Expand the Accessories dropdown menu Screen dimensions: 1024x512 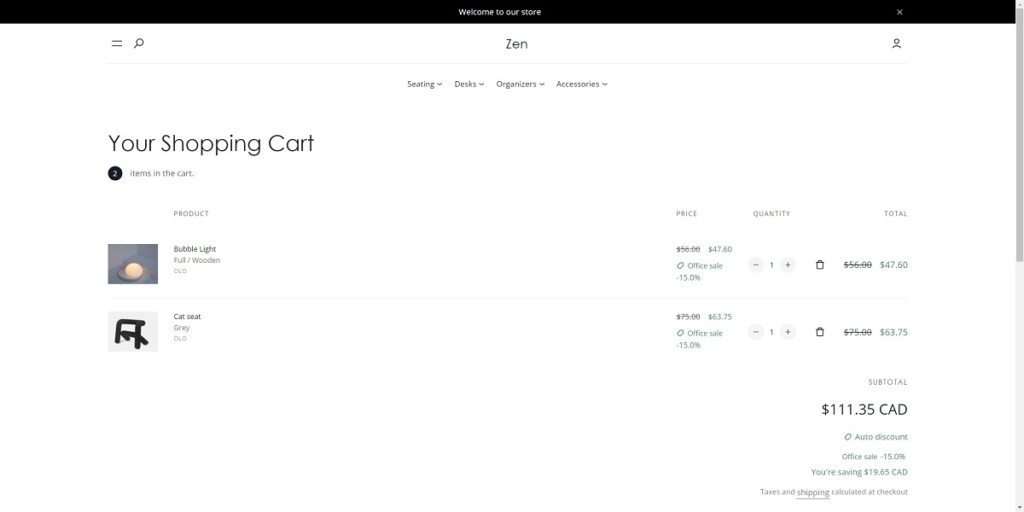[581, 84]
